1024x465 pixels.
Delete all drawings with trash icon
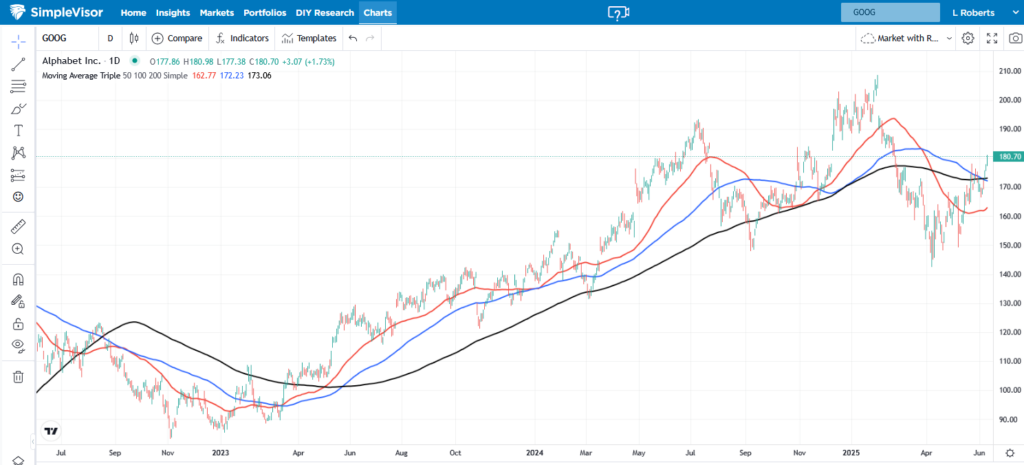tap(18, 377)
